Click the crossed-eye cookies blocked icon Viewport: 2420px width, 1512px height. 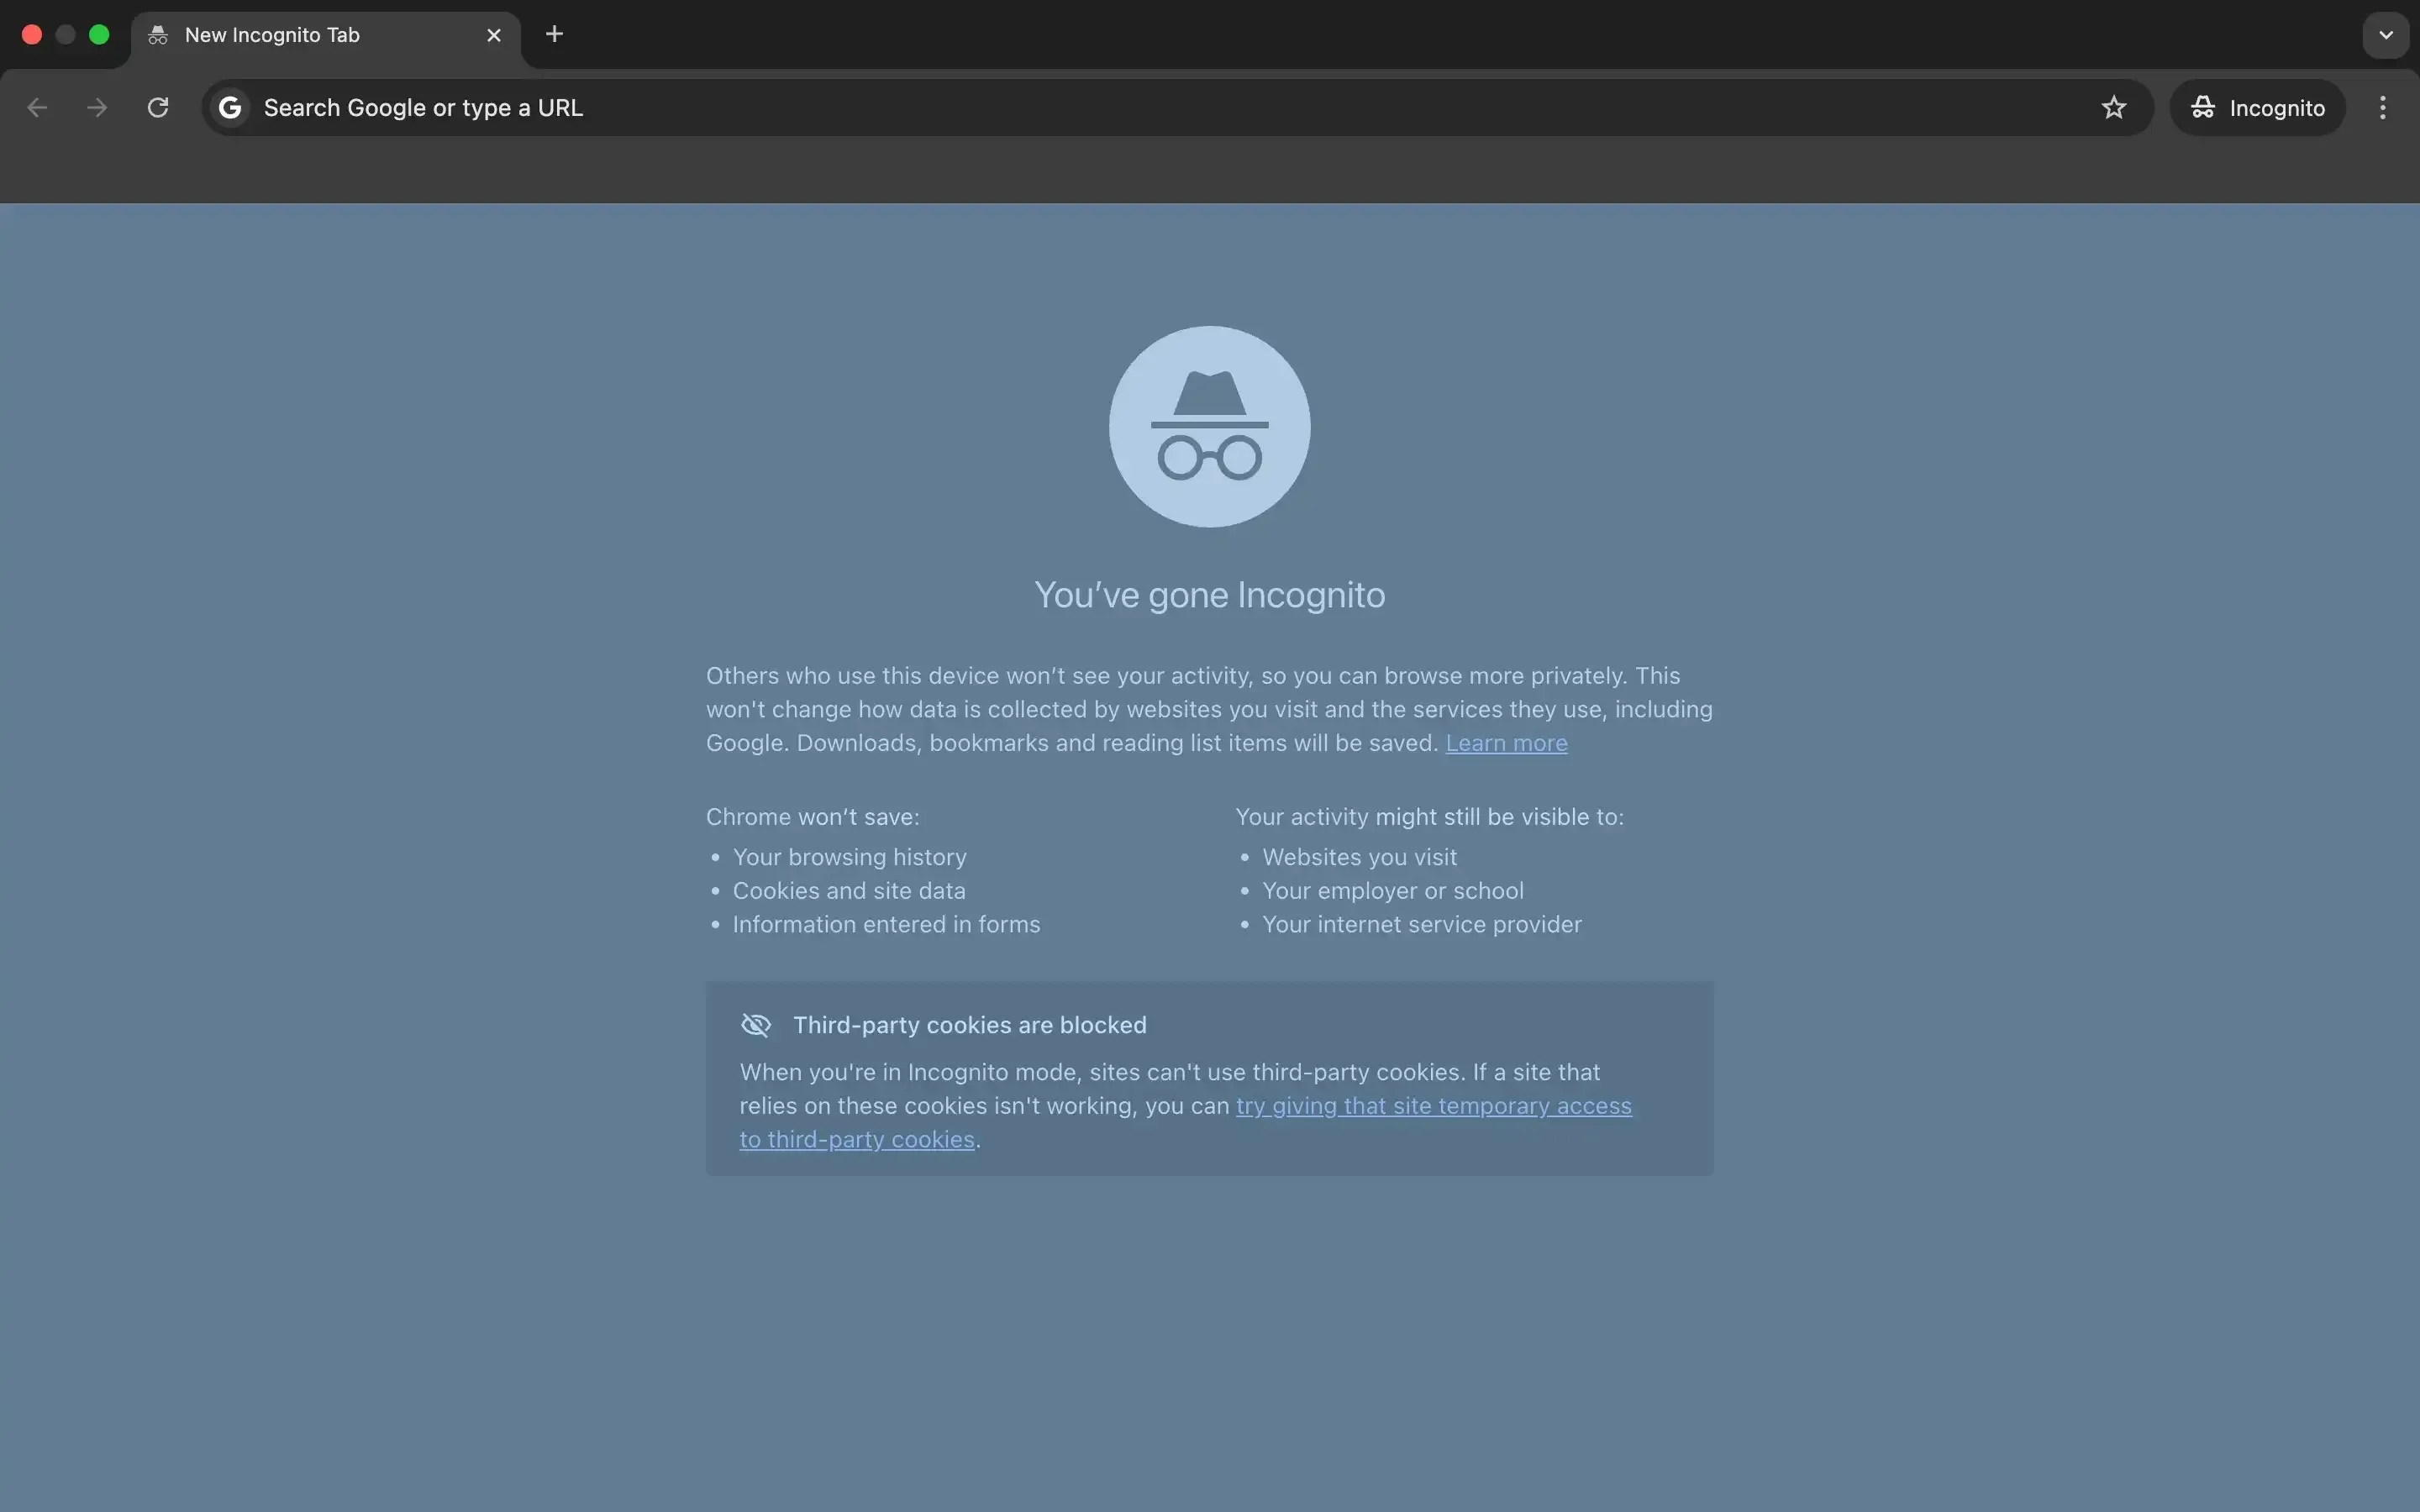[x=756, y=1025]
